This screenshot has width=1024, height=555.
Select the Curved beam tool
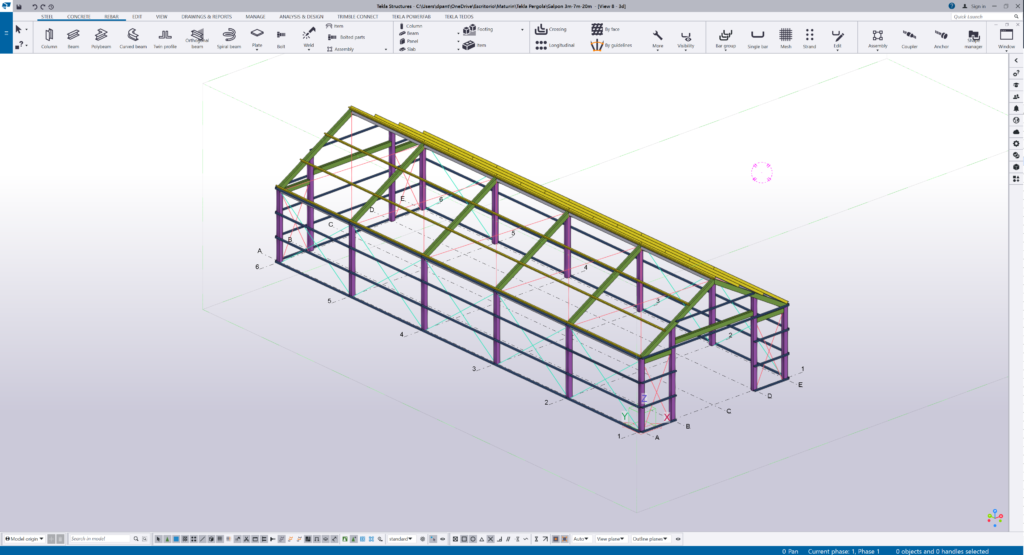[132, 37]
